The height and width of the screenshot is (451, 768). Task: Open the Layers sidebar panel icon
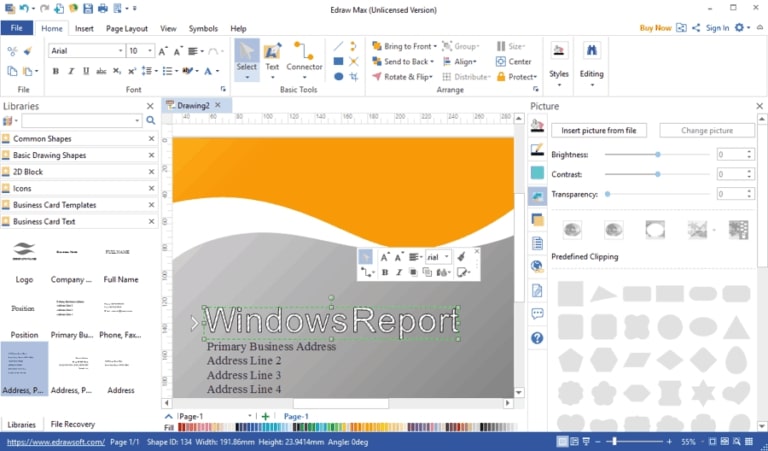click(x=537, y=220)
